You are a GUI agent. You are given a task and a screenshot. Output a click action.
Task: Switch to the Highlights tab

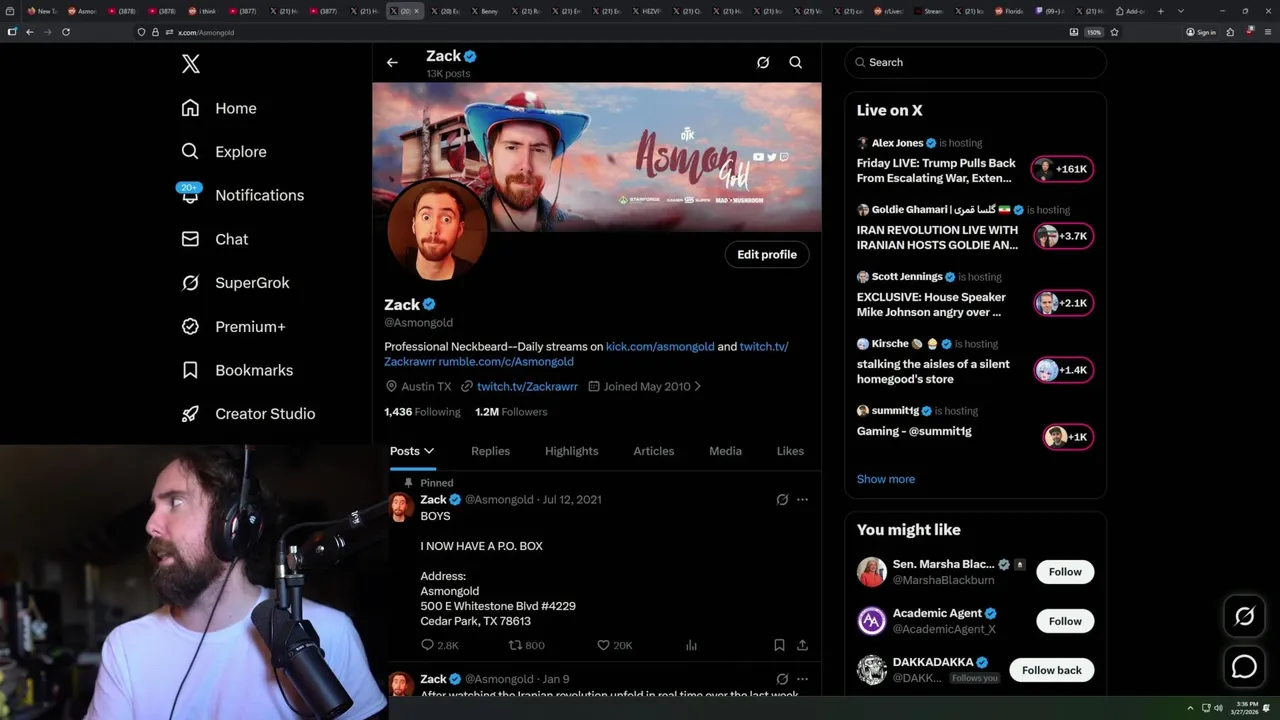(x=572, y=451)
